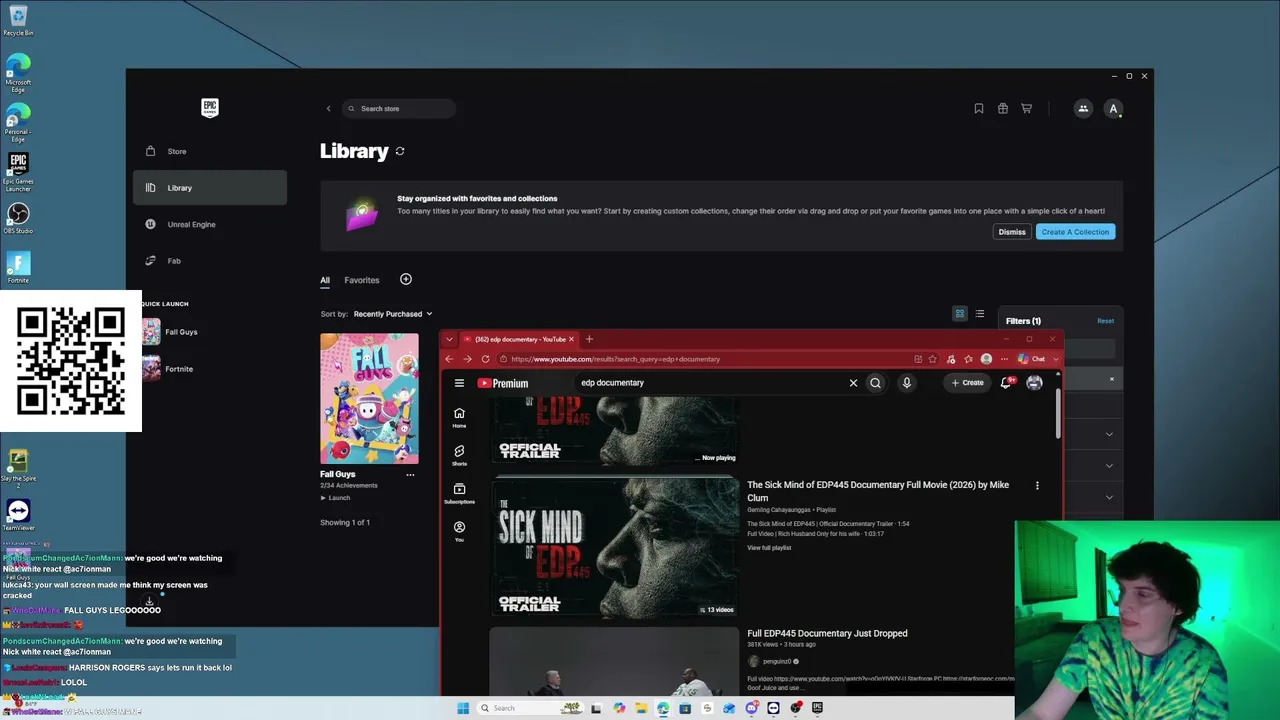
Task: Open the browser tab list dropdown
Action: pos(450,340)
